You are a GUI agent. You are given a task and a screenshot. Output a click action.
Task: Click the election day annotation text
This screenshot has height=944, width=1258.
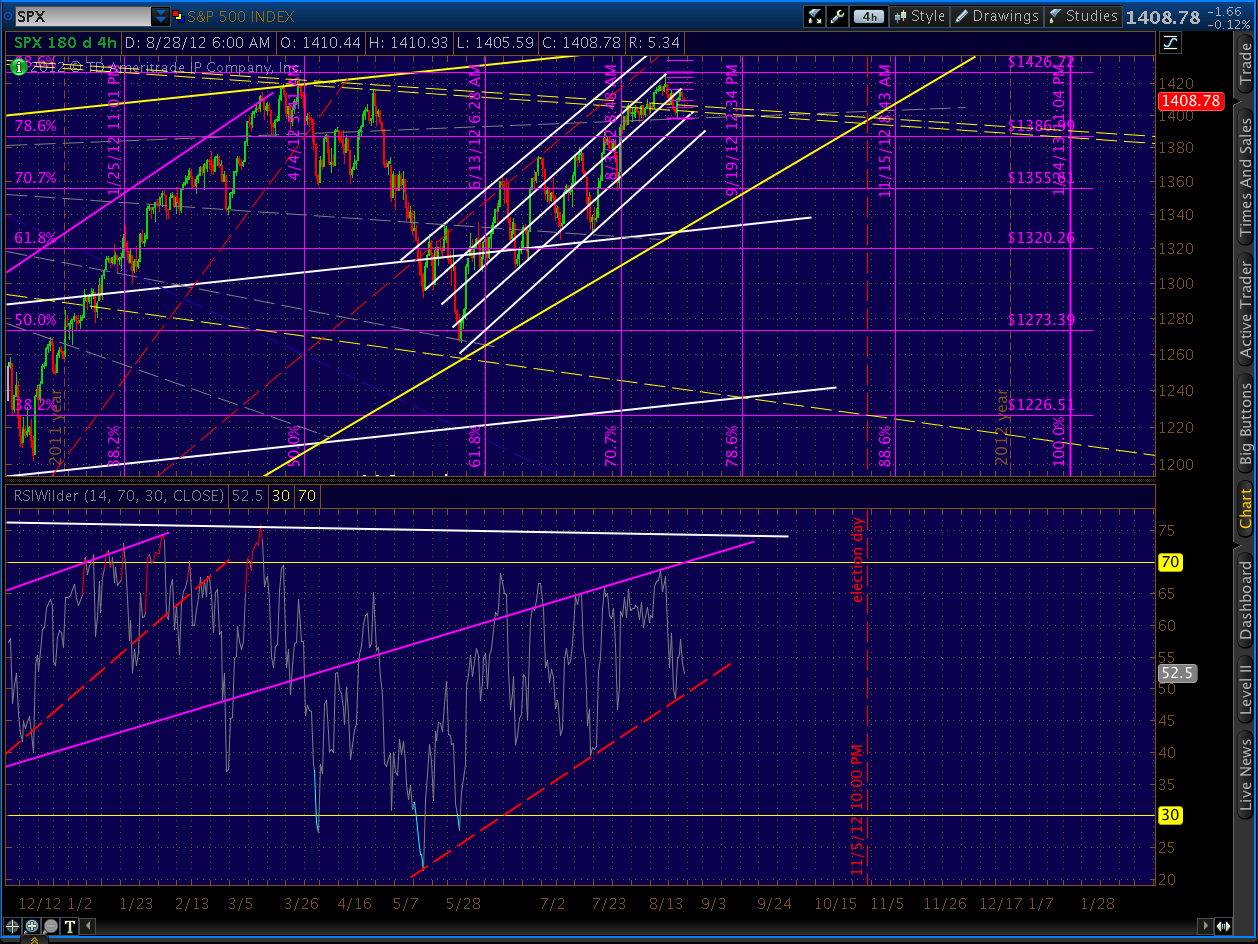coord(857,559)
